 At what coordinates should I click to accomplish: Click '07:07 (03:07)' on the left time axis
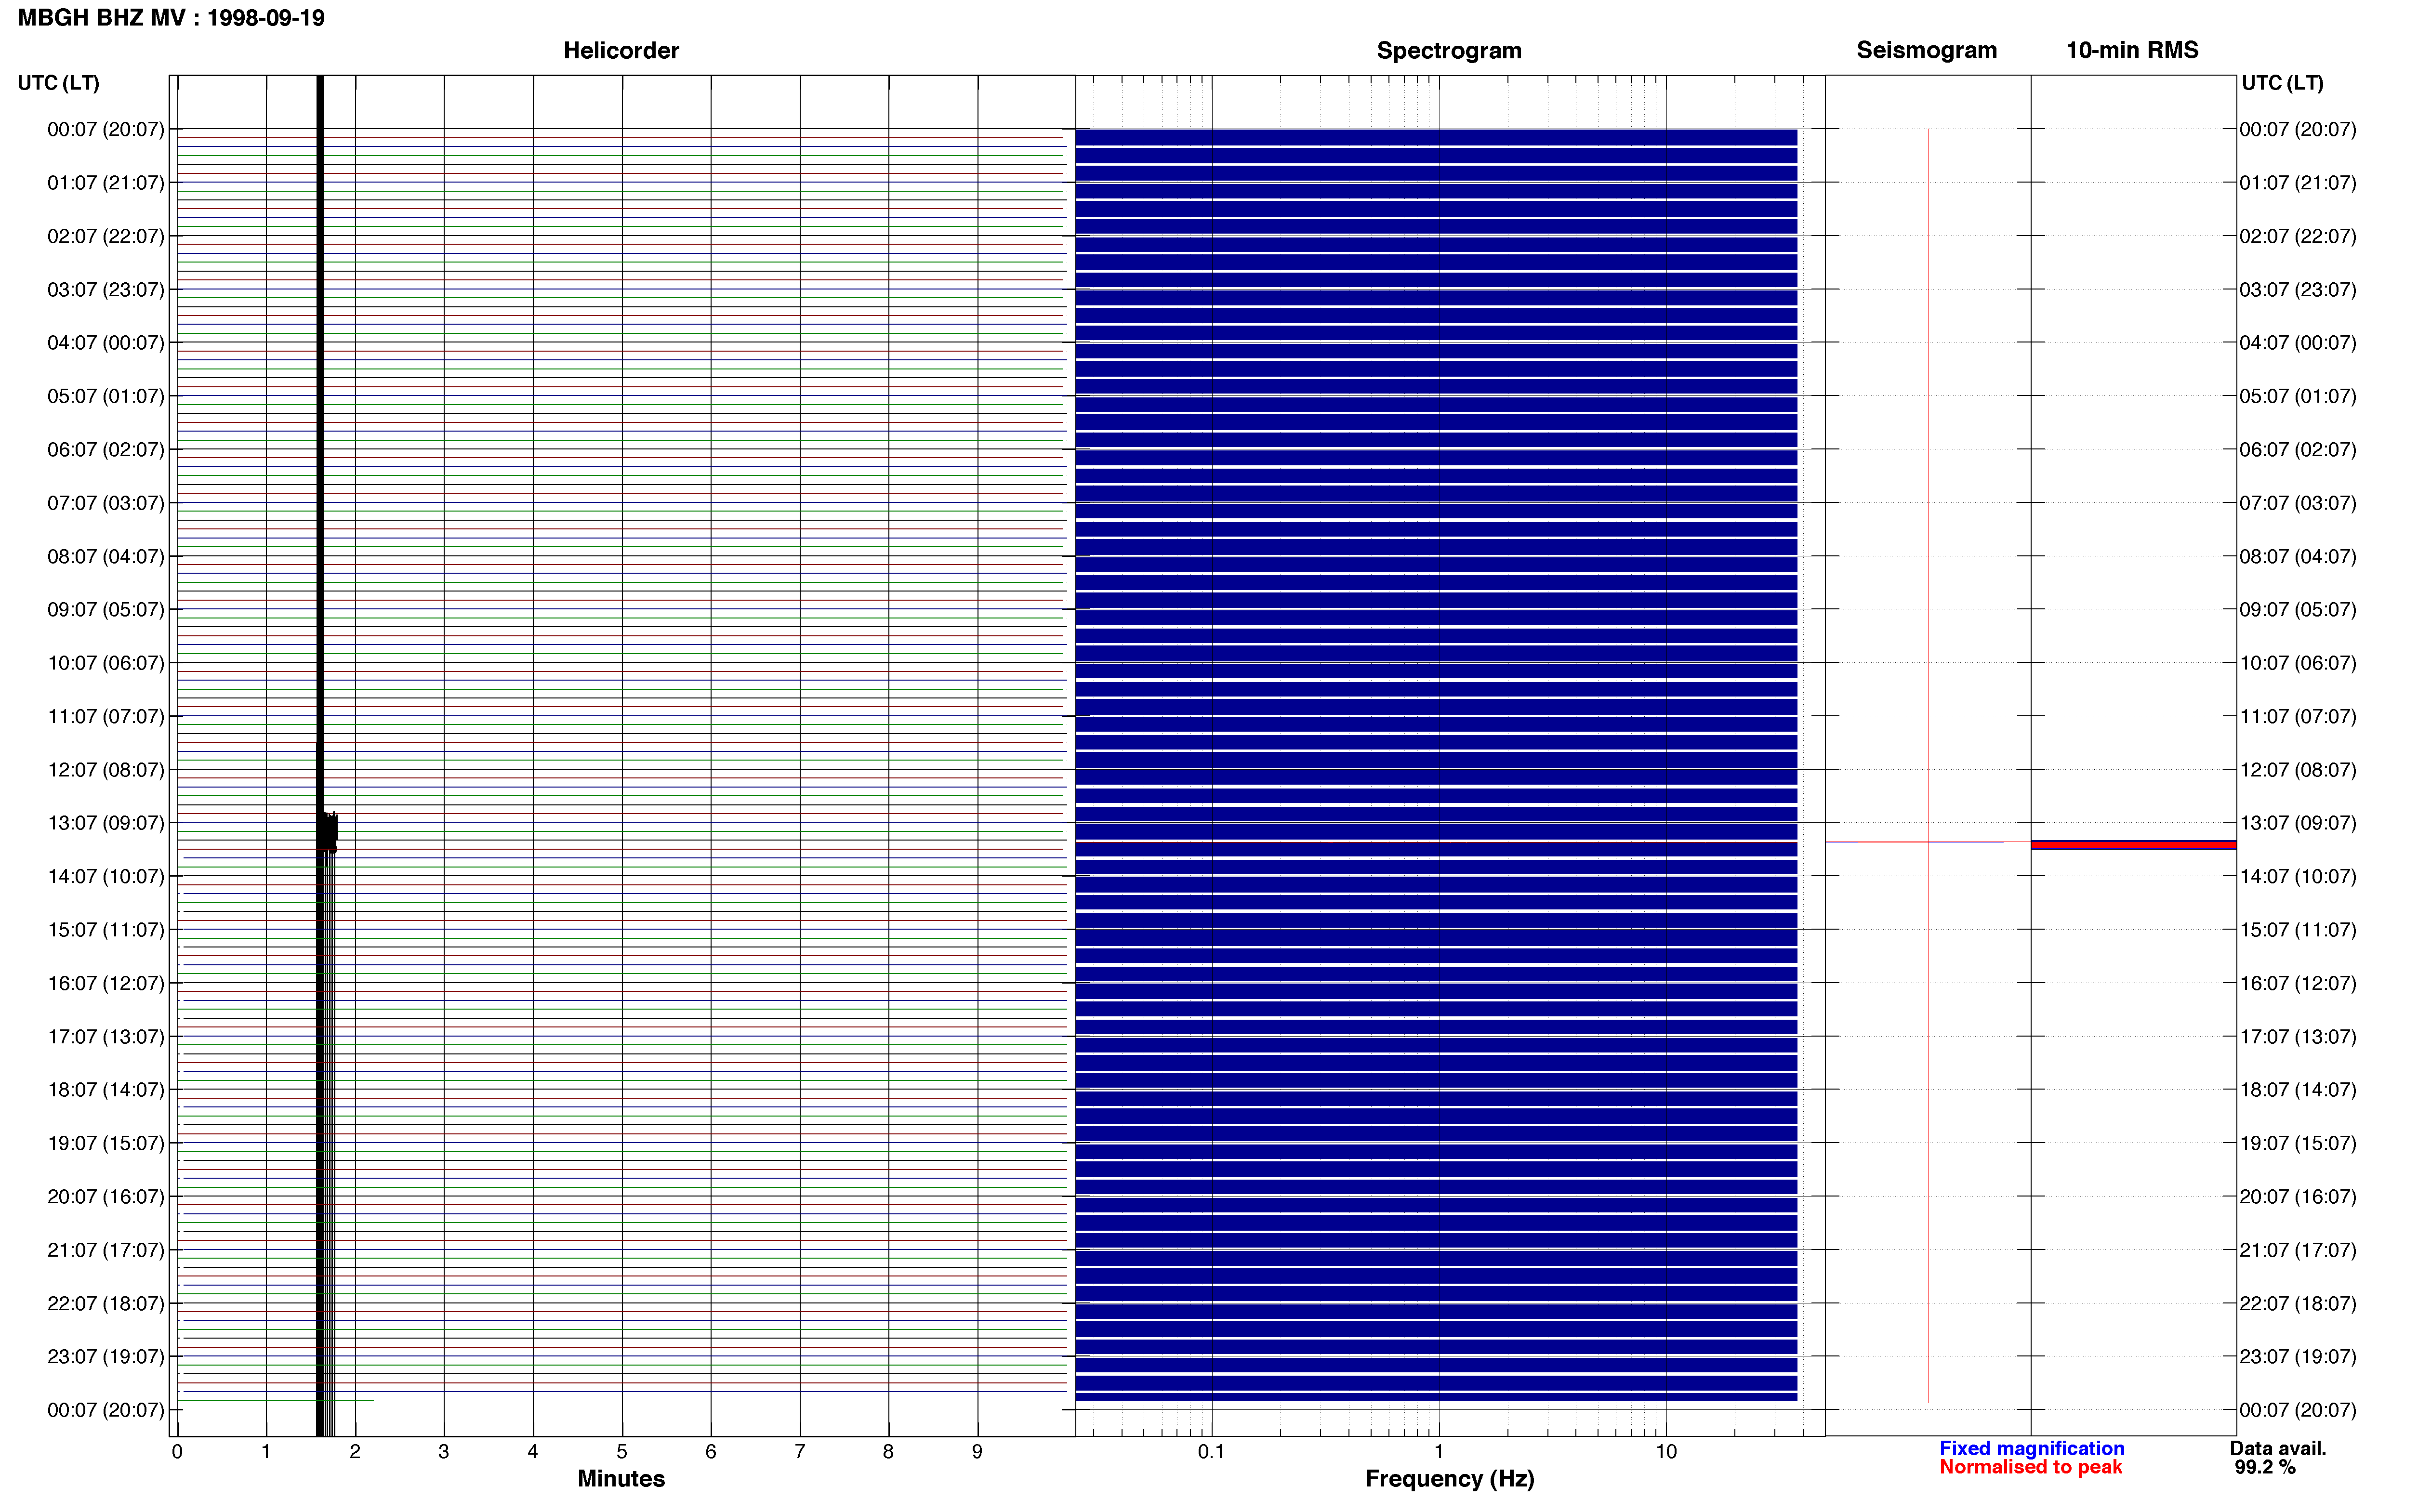[106, 503]
